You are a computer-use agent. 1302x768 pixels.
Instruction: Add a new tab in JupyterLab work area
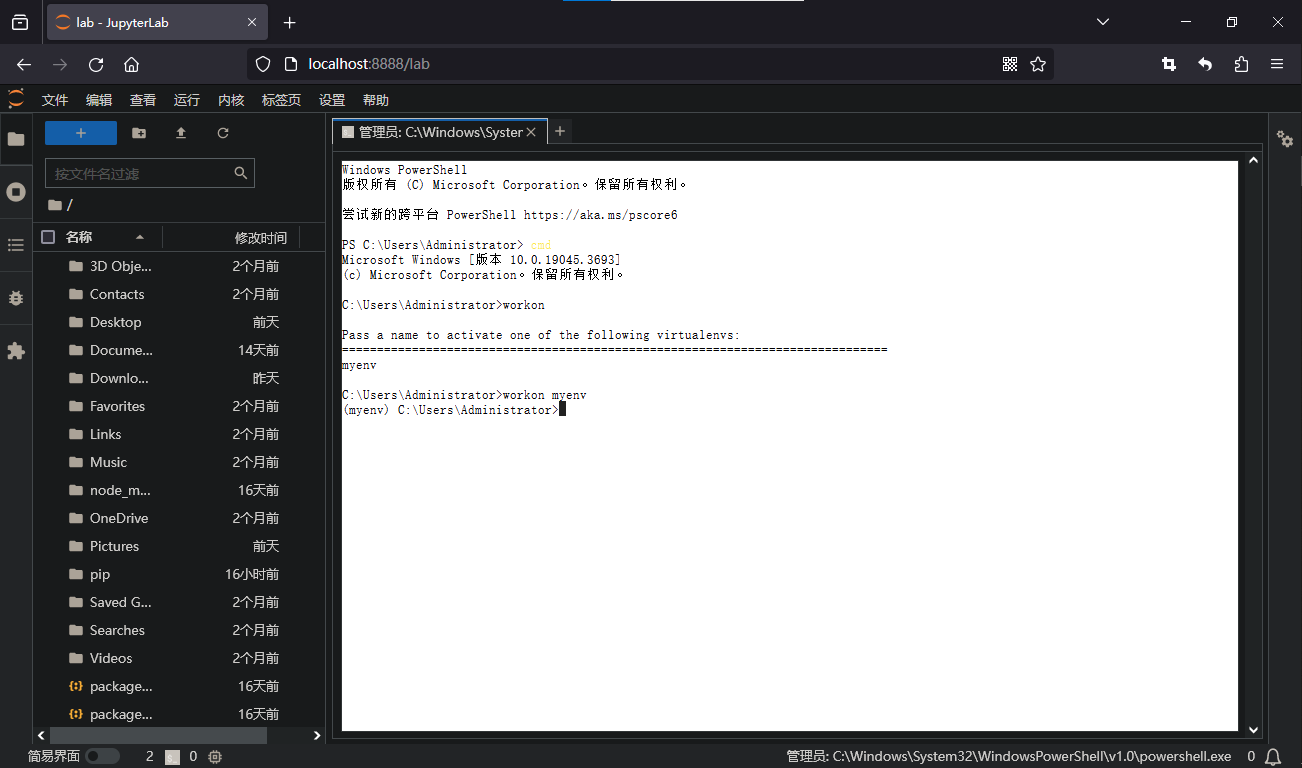[560, 131]
